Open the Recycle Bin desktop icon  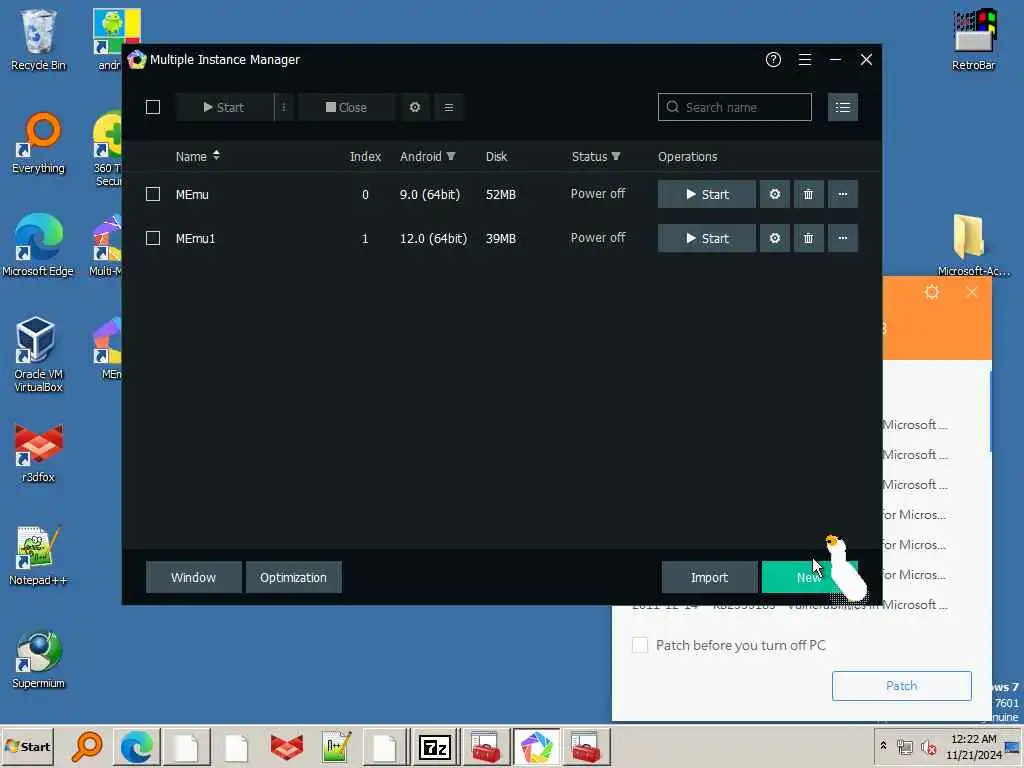click(x=38, y=40)
